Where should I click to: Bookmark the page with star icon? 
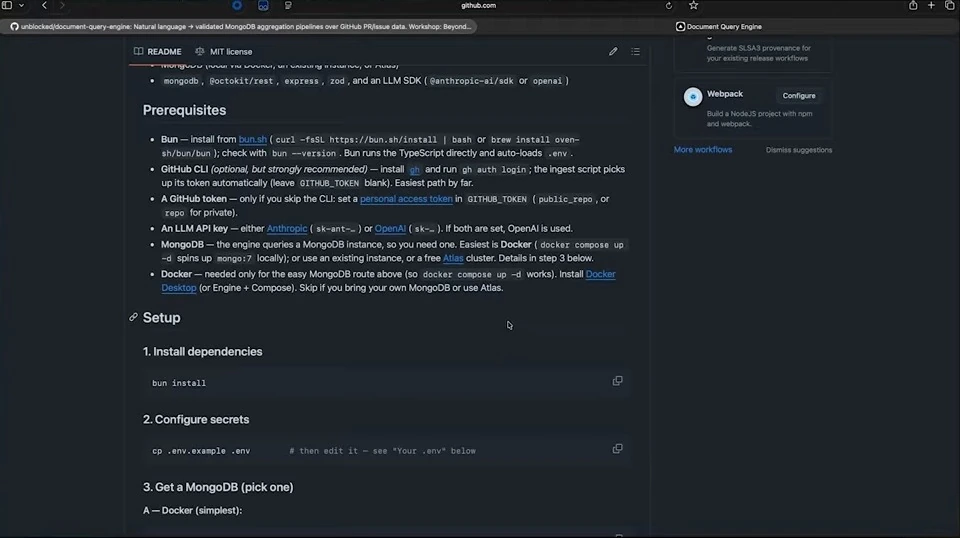point(693,6)
